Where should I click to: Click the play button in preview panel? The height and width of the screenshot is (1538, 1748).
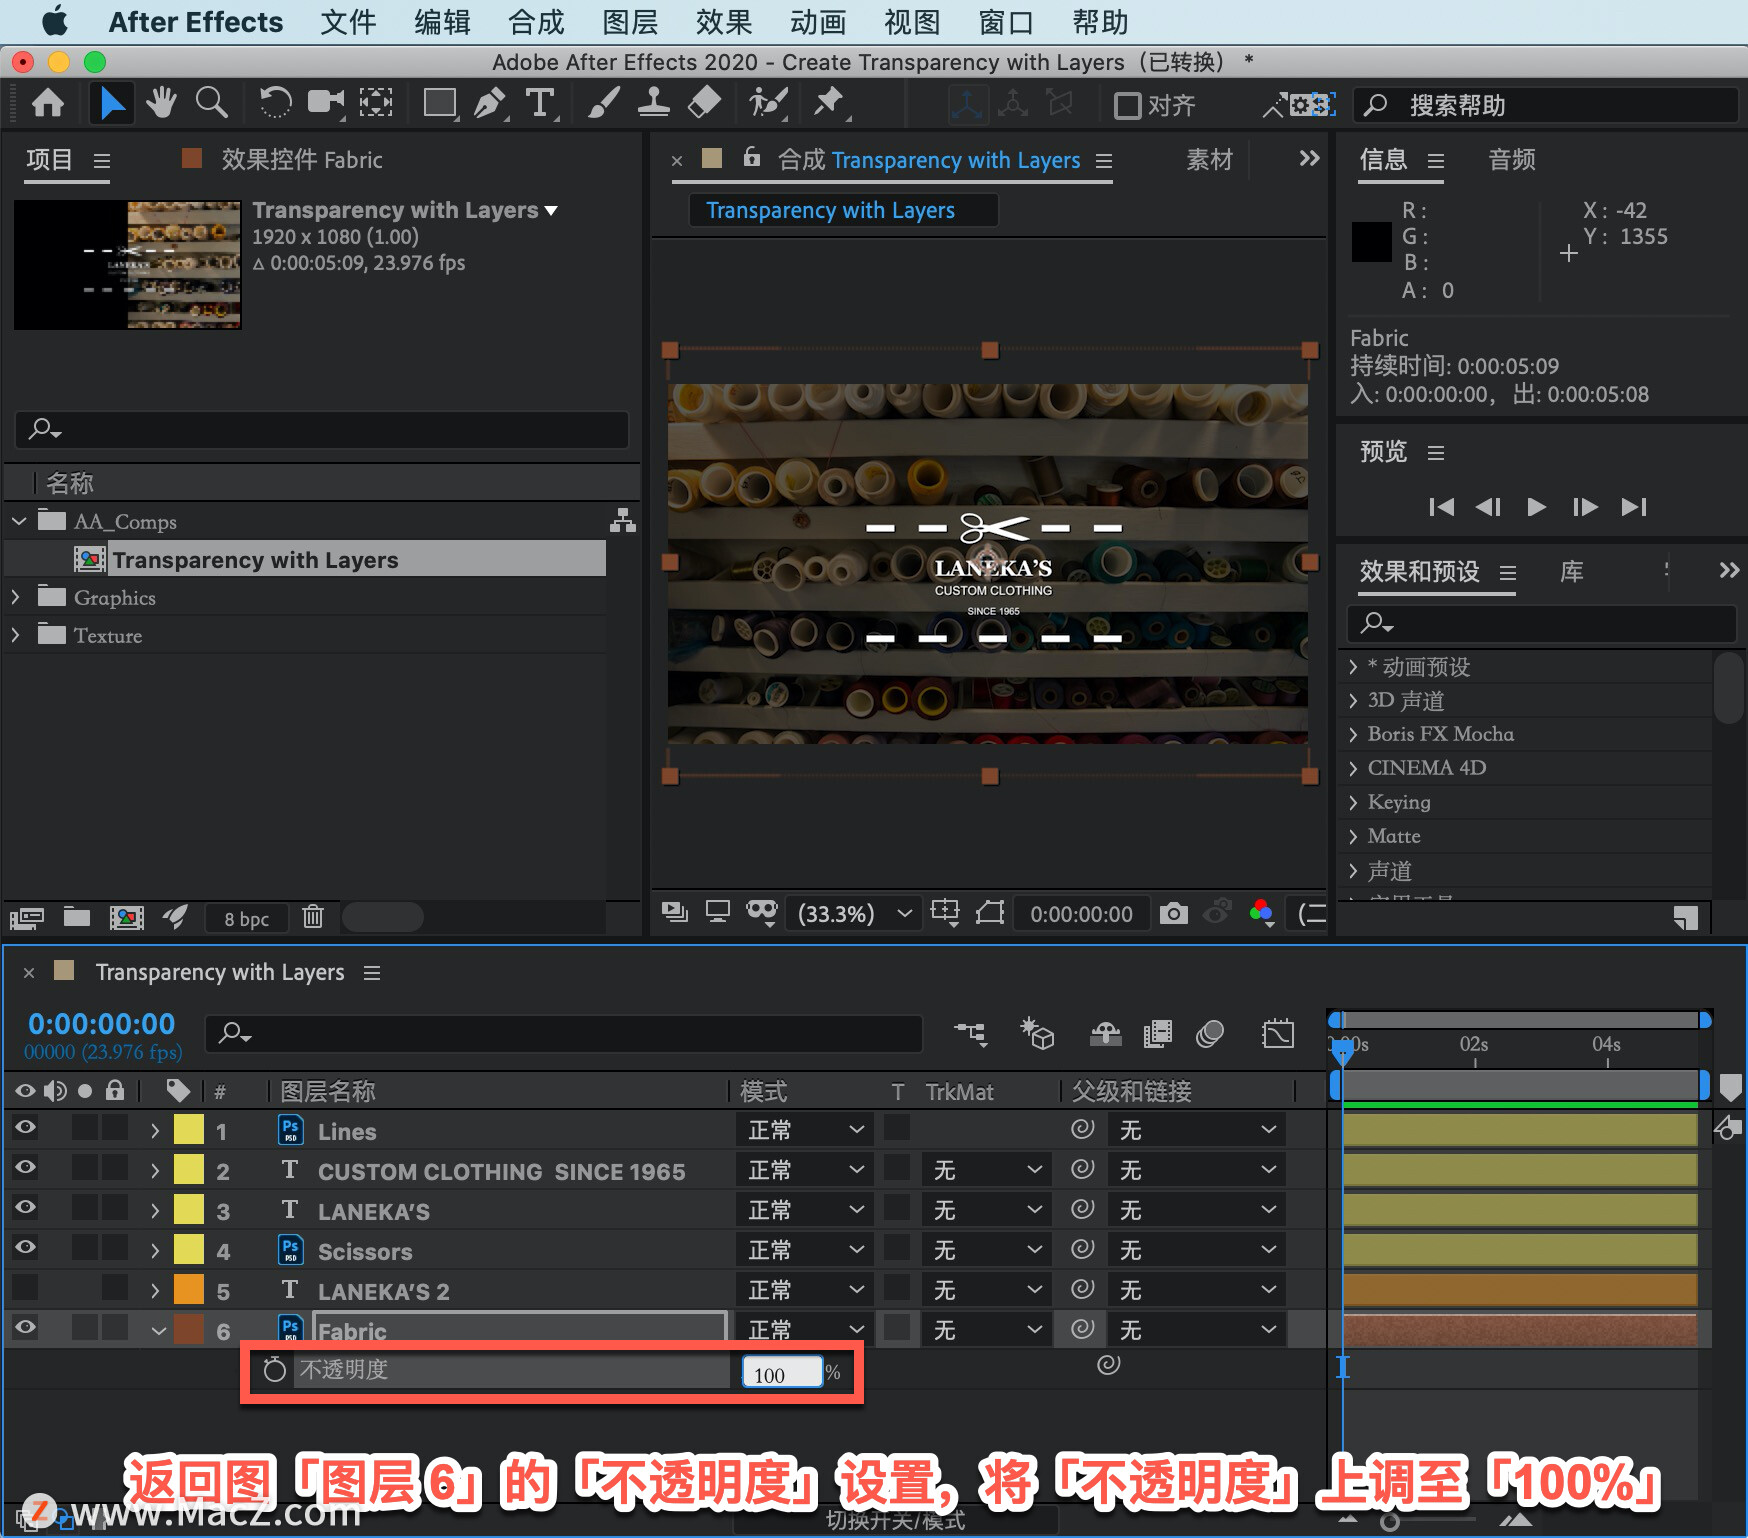click(x=1537, y=507)
